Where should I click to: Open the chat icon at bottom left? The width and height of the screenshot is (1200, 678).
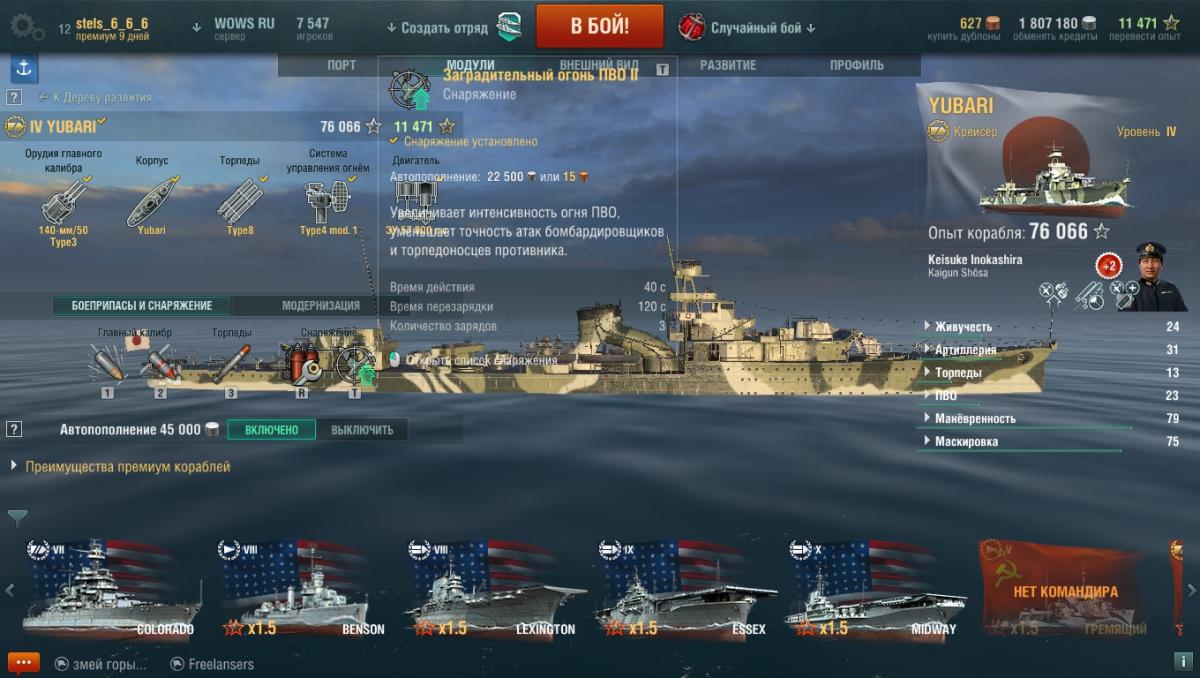coord(23,663)
